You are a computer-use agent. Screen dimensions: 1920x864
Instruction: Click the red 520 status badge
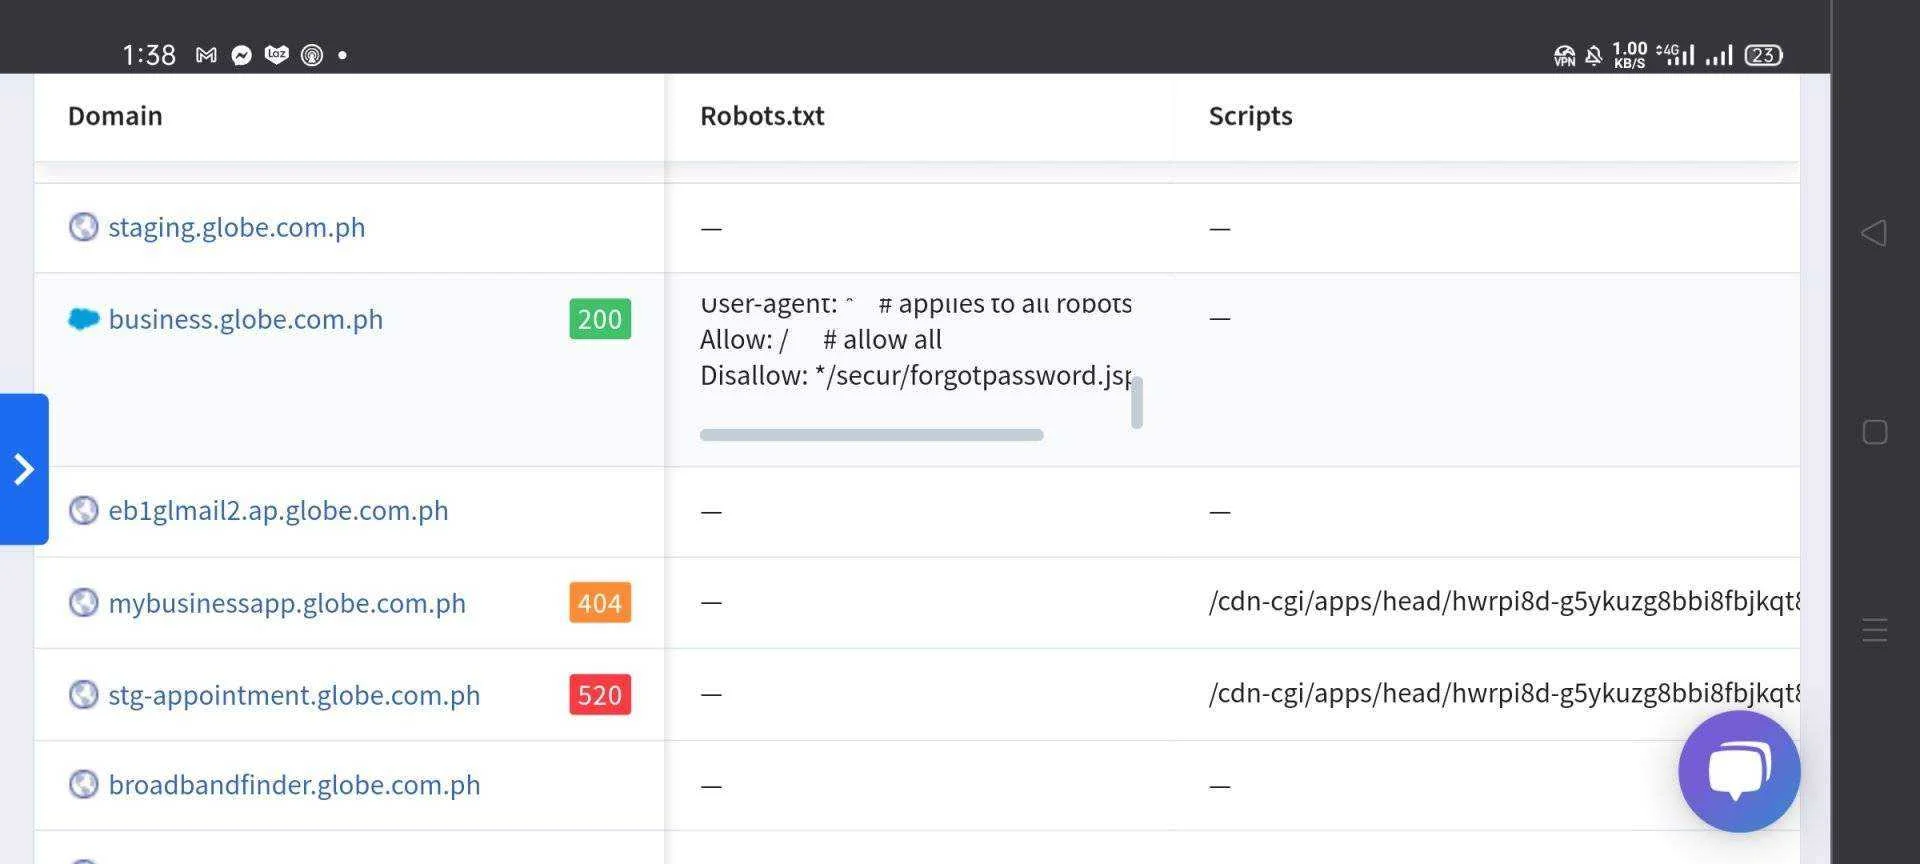pos(600,695)
